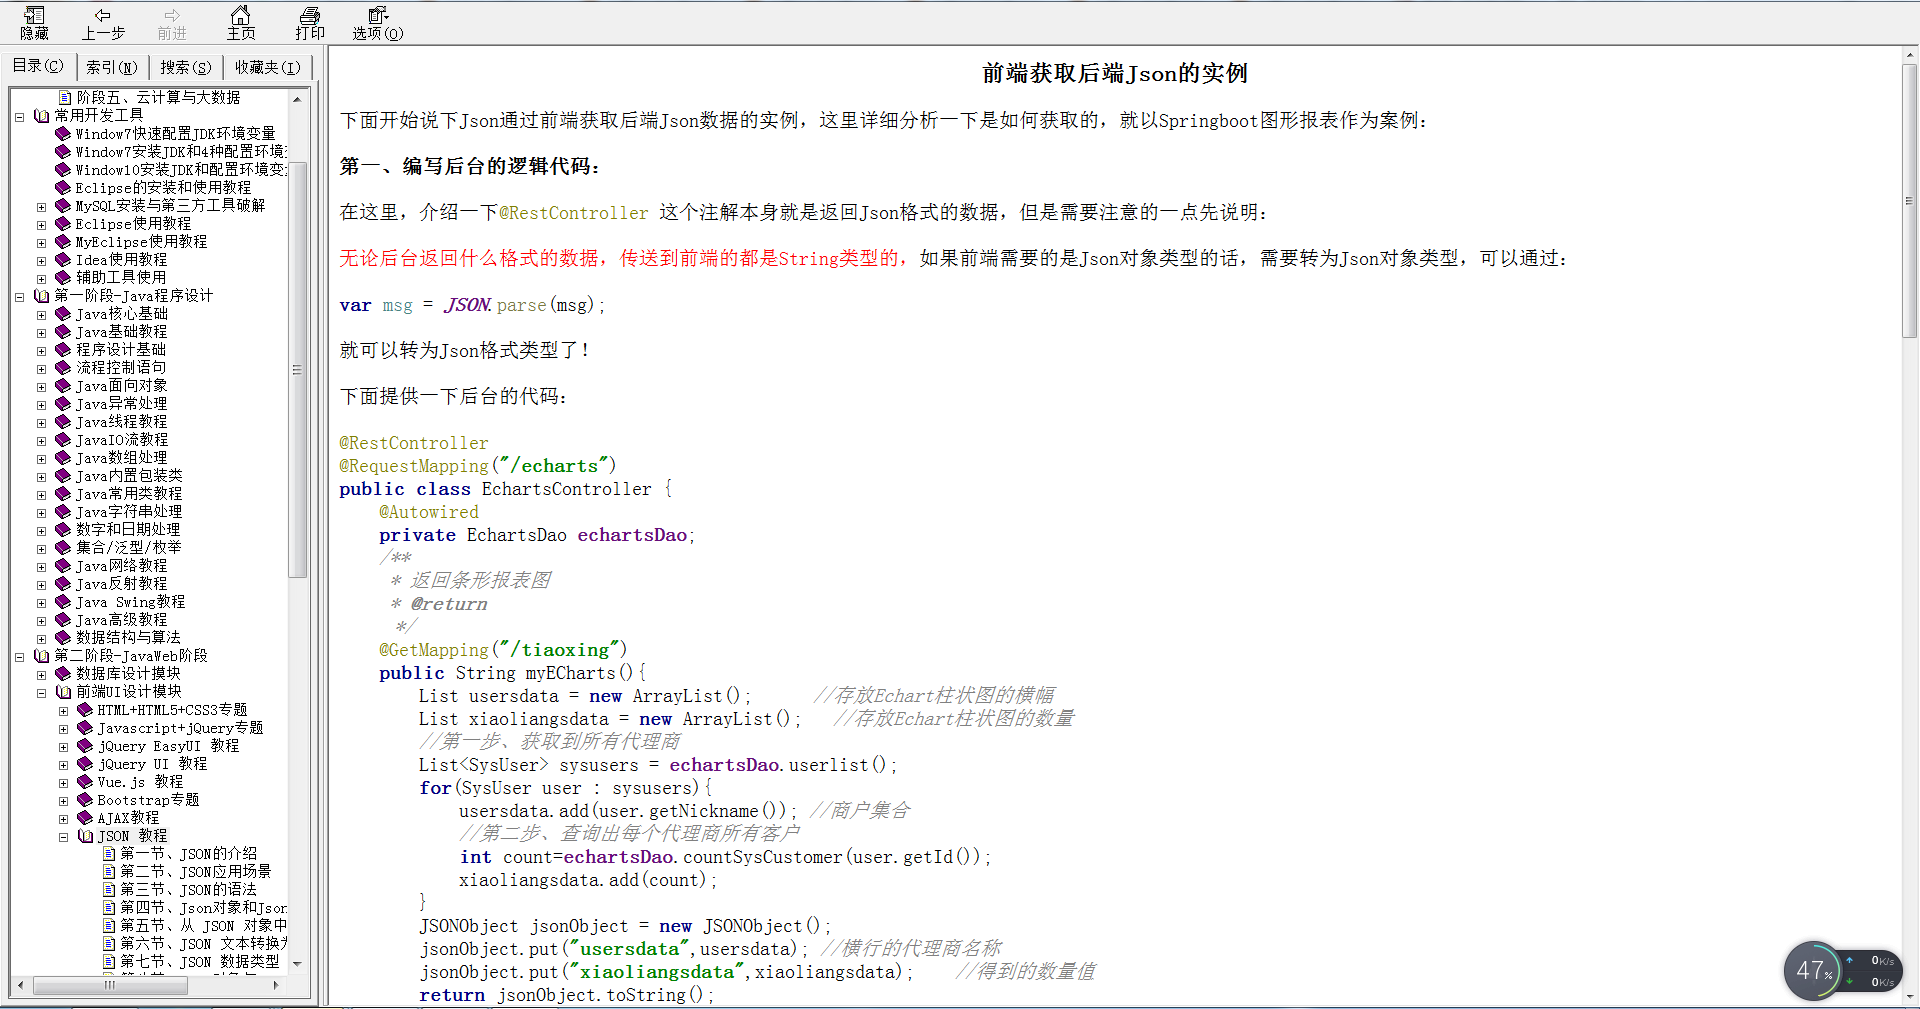Screen dimensions: 1920x1009
Task: Collapse the 第二阶段-JavaWeb阶段 node
Action: coord(19,656)
